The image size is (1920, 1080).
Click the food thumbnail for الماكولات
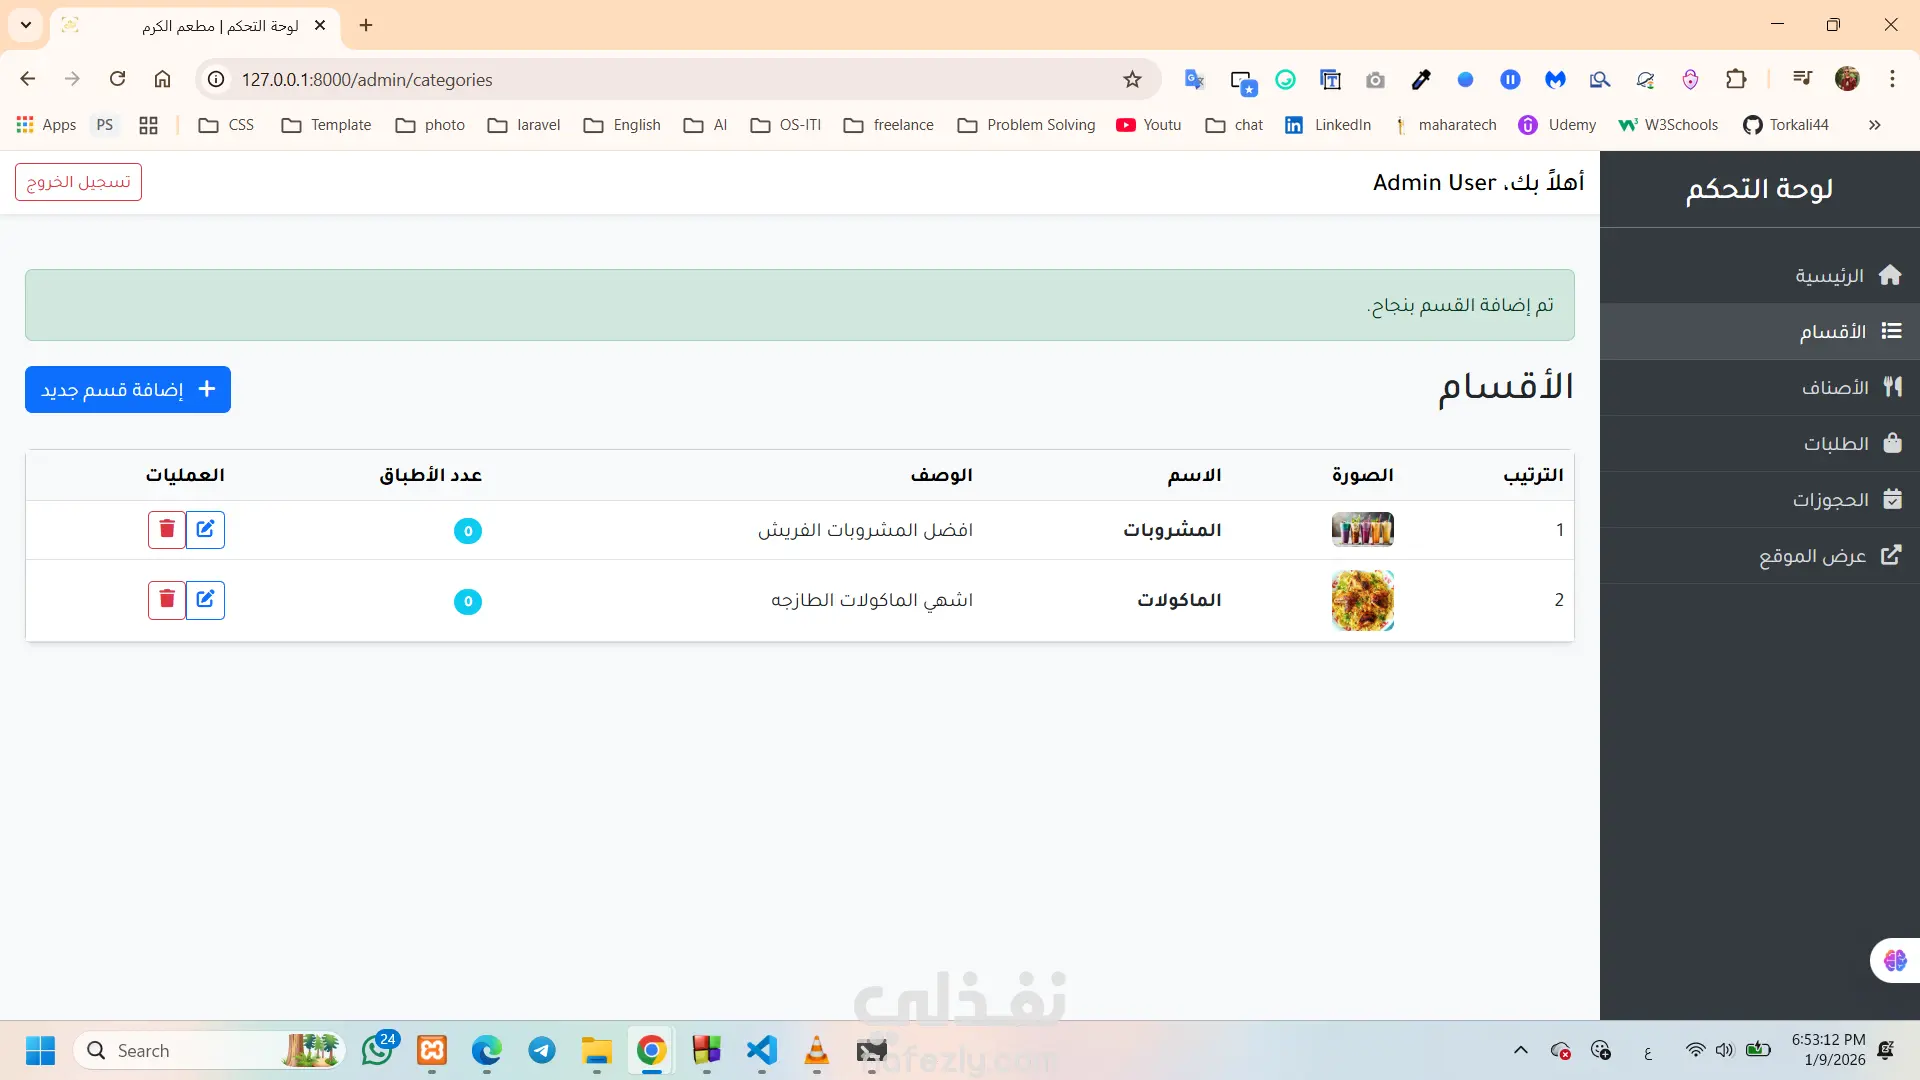tap(1362, 600)
